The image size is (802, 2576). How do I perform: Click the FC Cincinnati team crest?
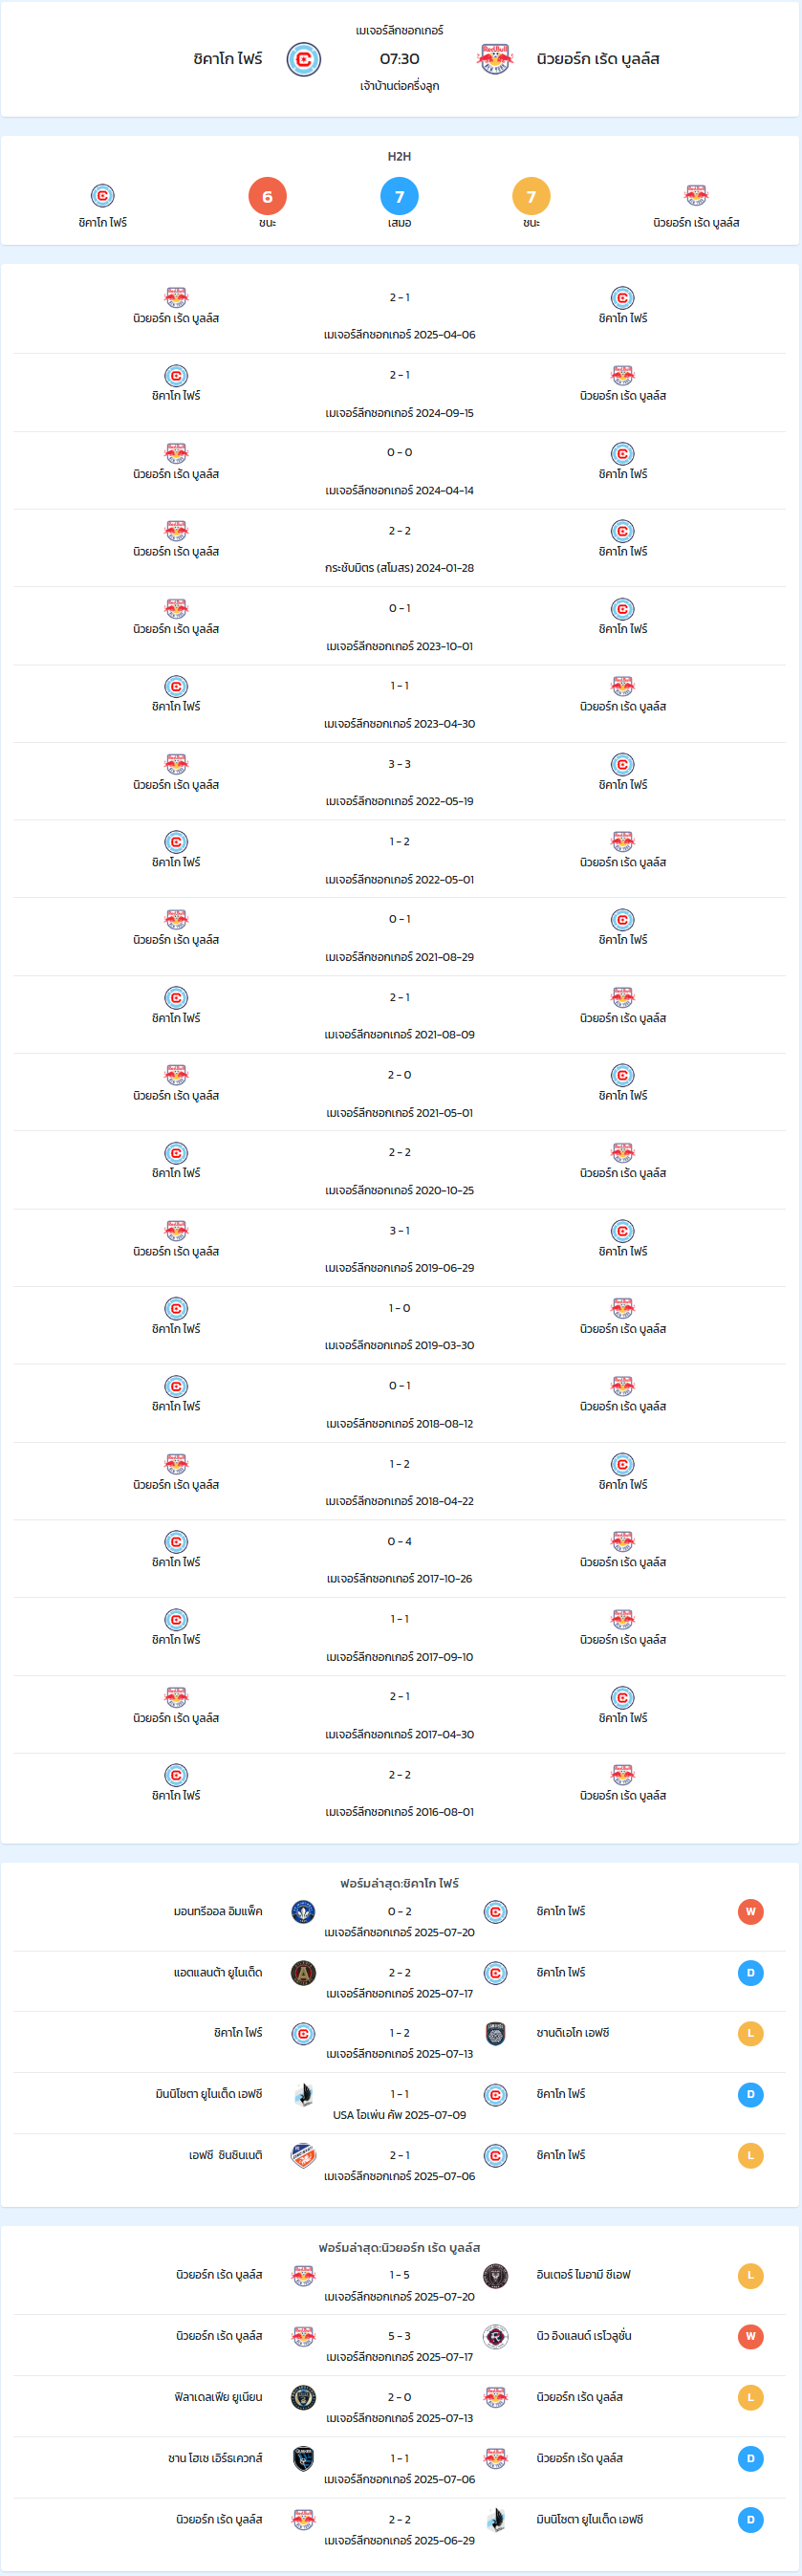303,2155
